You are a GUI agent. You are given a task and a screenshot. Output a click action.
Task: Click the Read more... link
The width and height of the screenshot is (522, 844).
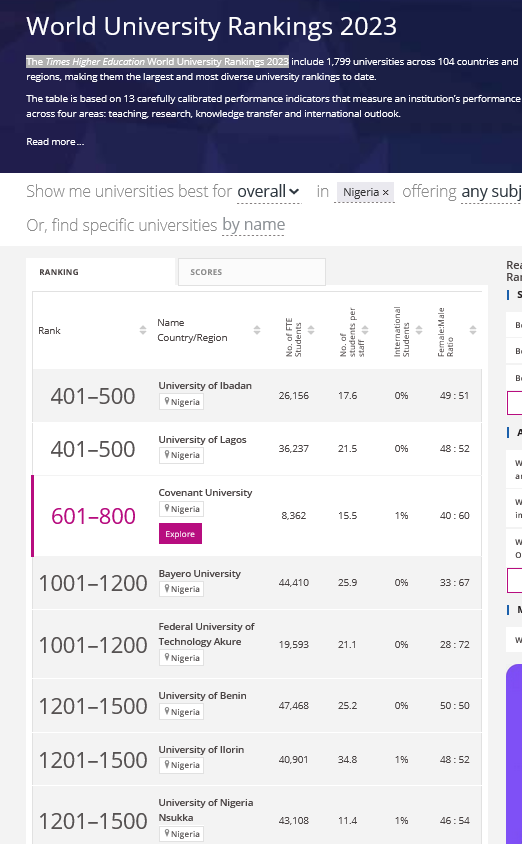pos(55,142)
